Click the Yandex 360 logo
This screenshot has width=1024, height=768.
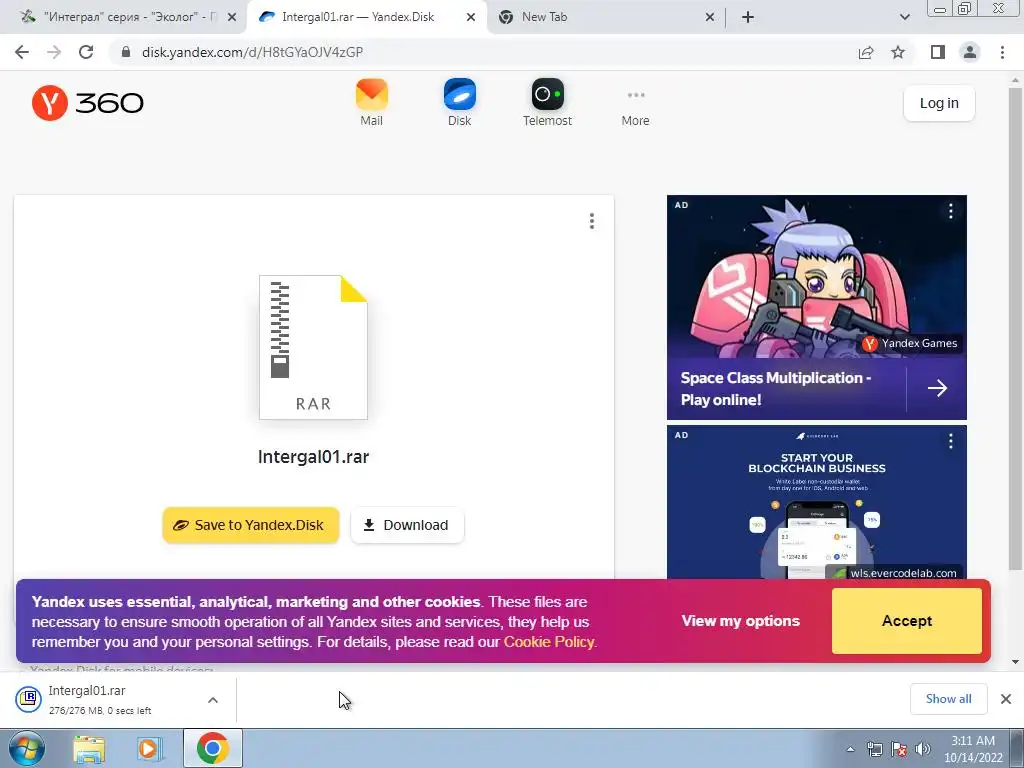point(88,103)
